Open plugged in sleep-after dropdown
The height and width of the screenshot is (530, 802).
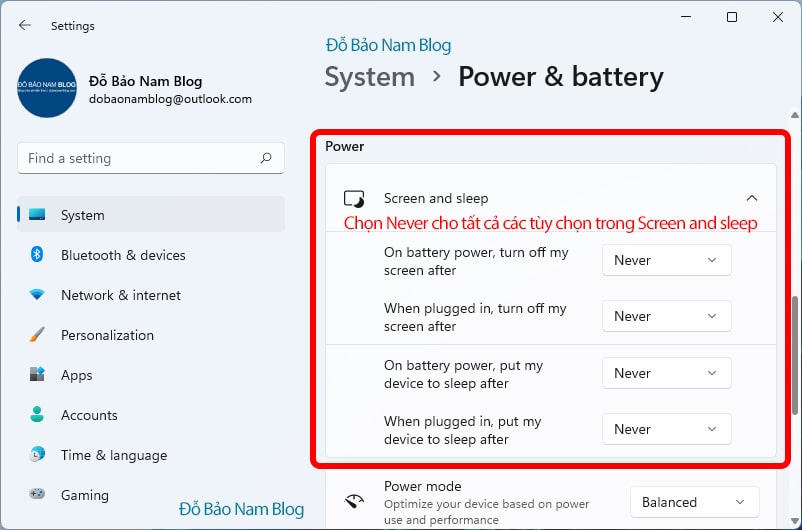coord(666,429)
